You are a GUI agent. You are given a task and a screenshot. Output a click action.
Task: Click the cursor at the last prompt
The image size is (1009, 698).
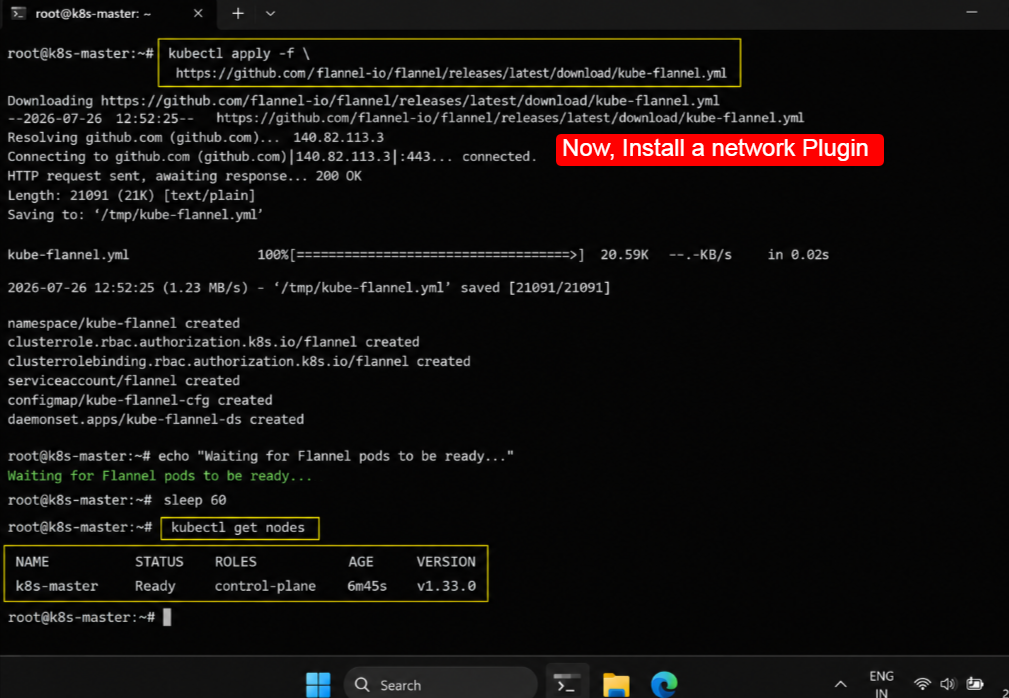[x=167, y=617]
